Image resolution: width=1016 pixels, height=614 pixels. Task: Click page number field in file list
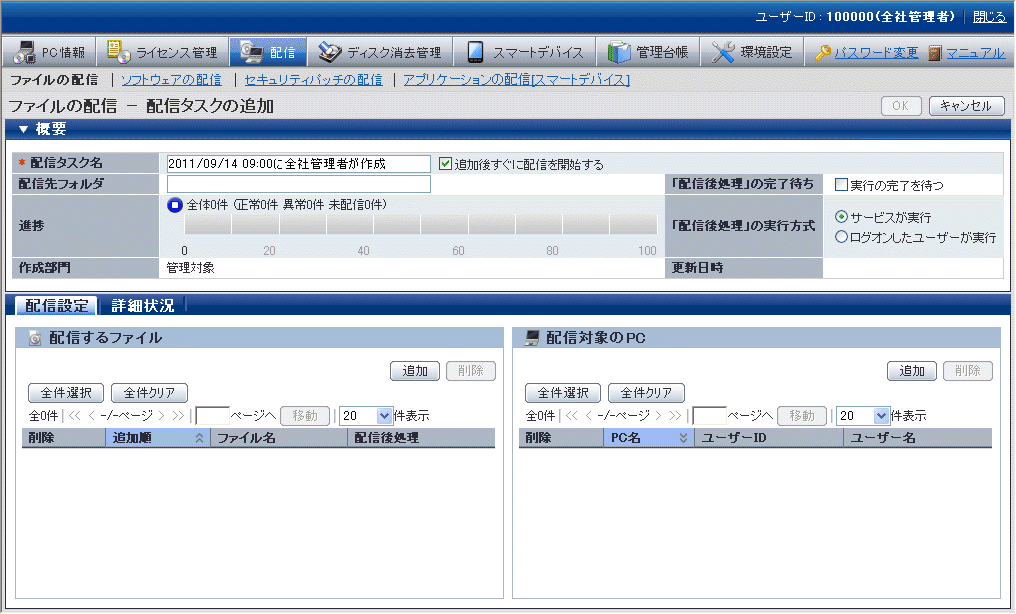click(212, 415)
